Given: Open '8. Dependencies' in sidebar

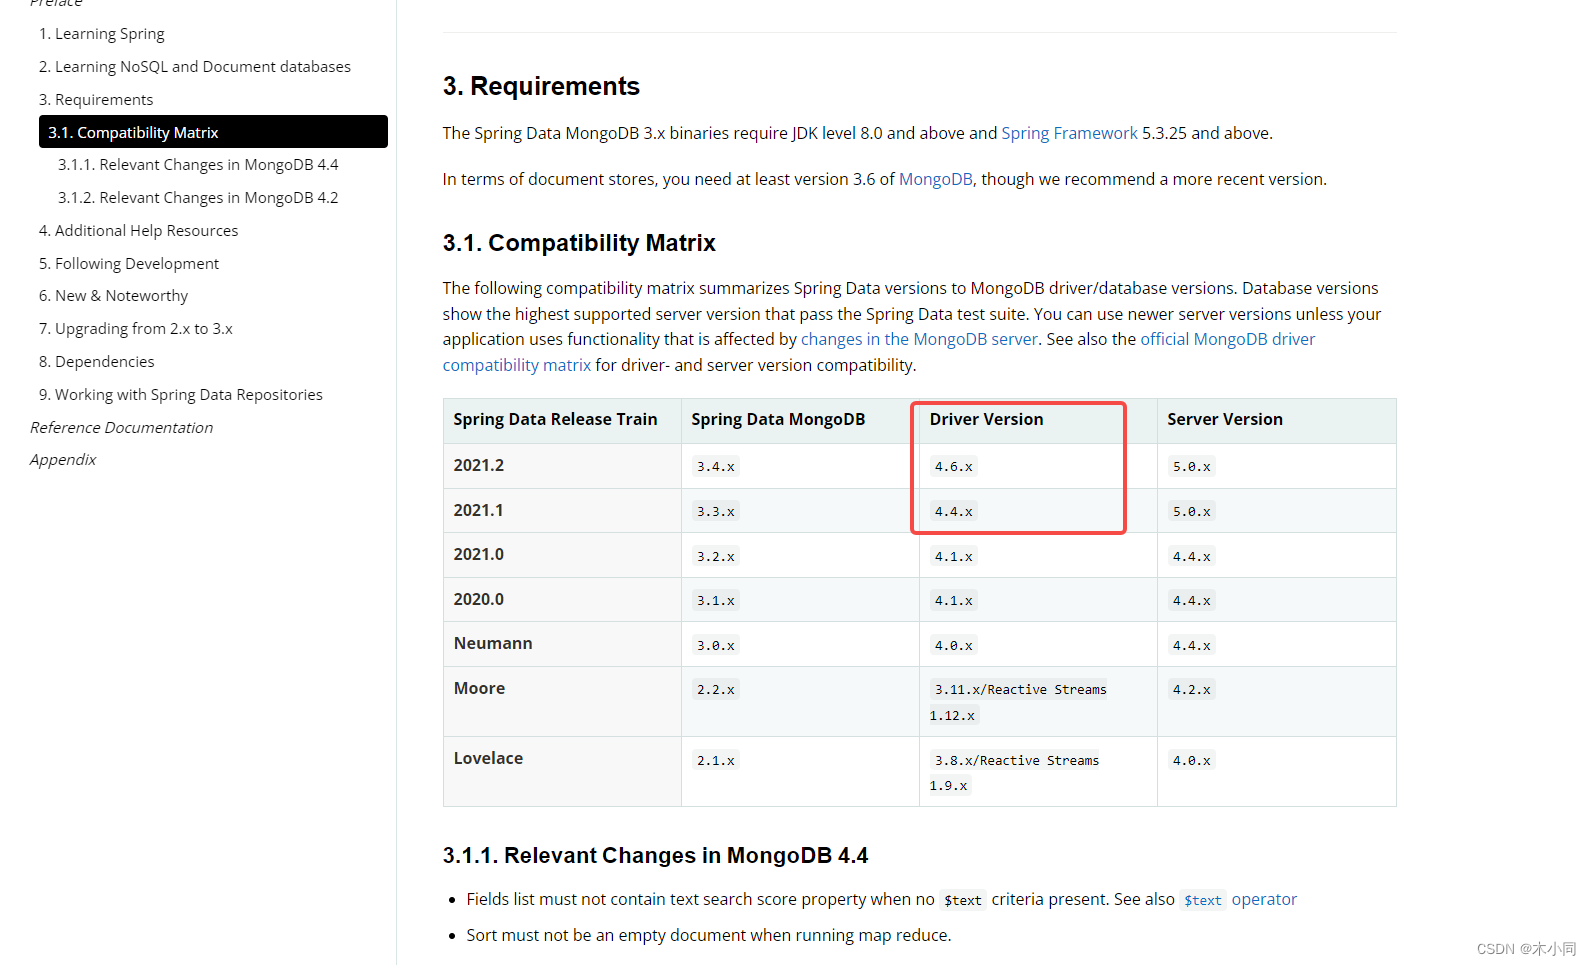Looking at the screenshot, I should (97, 362).
